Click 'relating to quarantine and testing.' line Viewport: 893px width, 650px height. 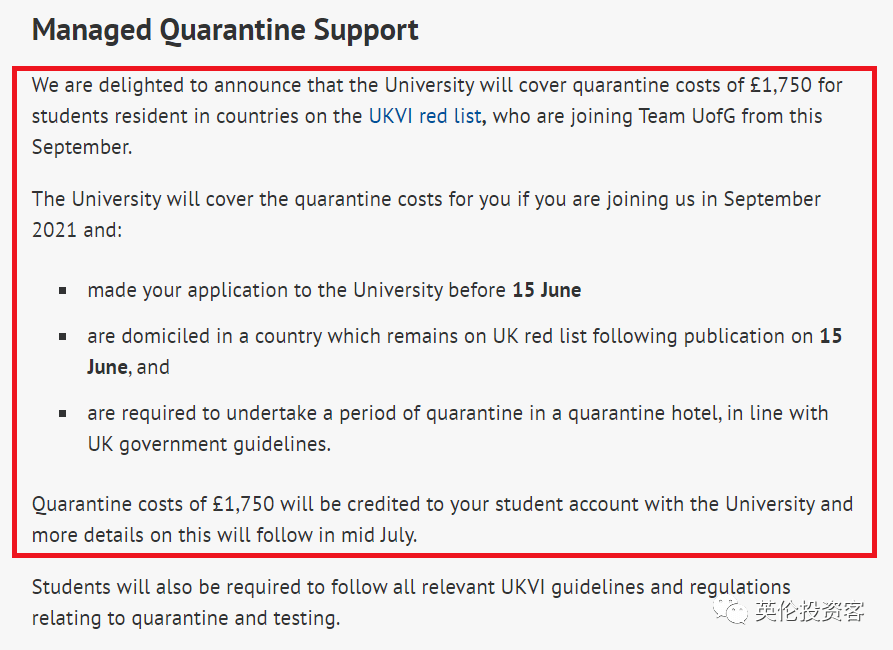click(186, 618)
